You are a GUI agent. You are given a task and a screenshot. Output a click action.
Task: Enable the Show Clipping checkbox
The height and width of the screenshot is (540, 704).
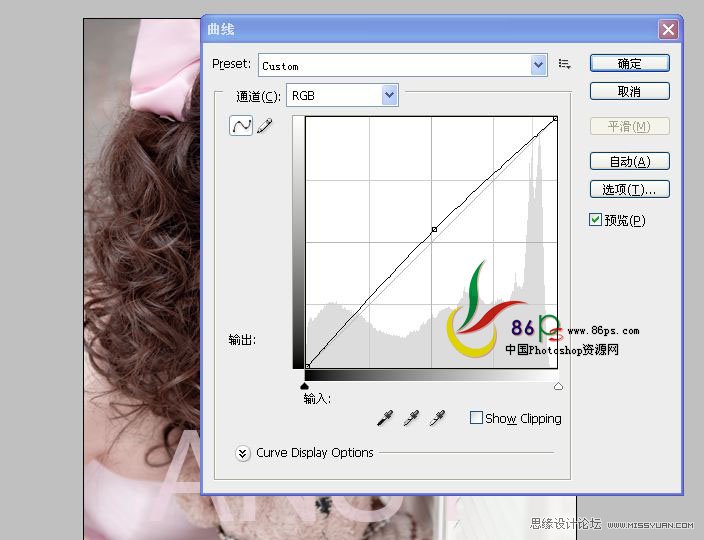[x=476, y=417]
